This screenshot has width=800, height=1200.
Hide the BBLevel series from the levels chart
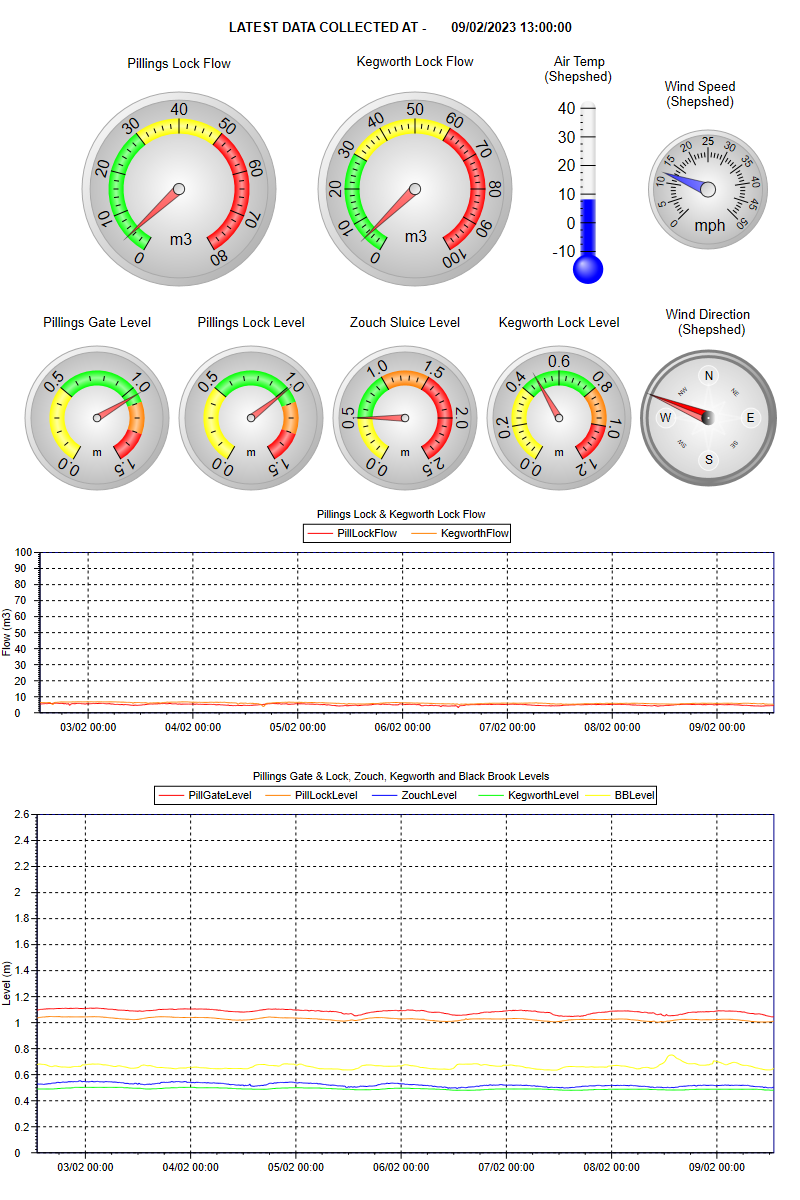click(x=632, y=795)
